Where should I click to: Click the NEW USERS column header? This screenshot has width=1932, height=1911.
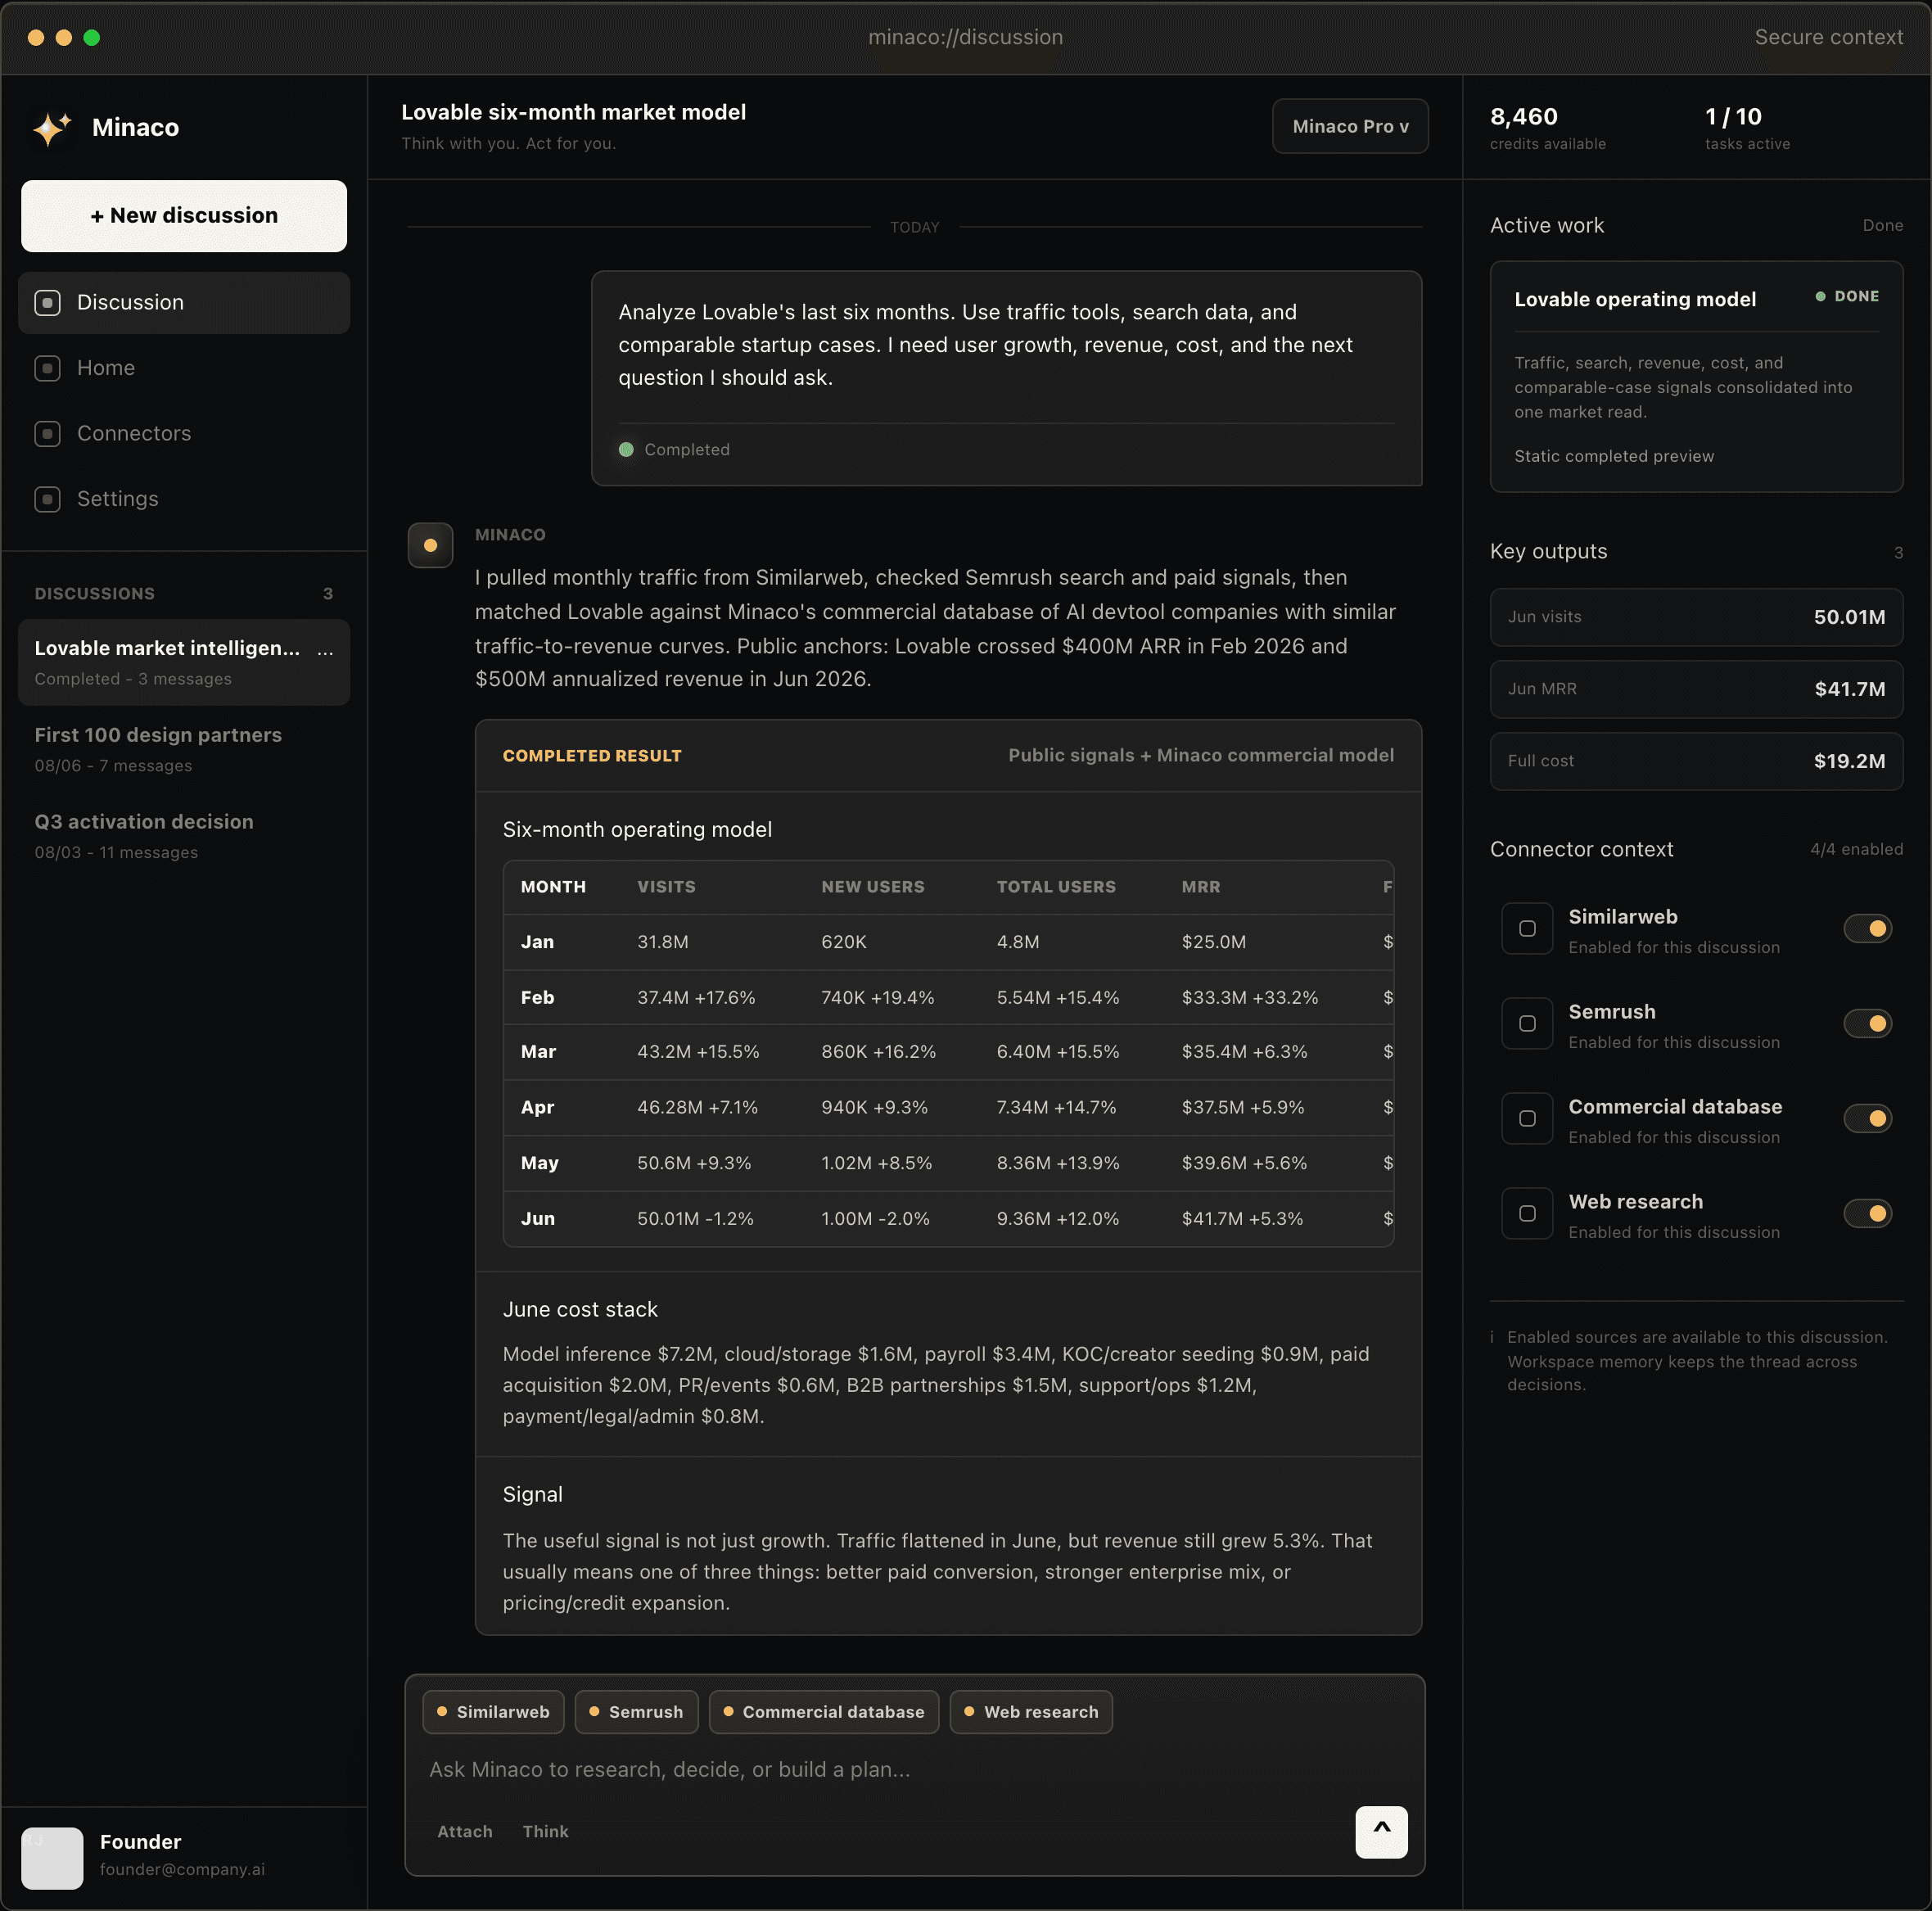[873, 887]
